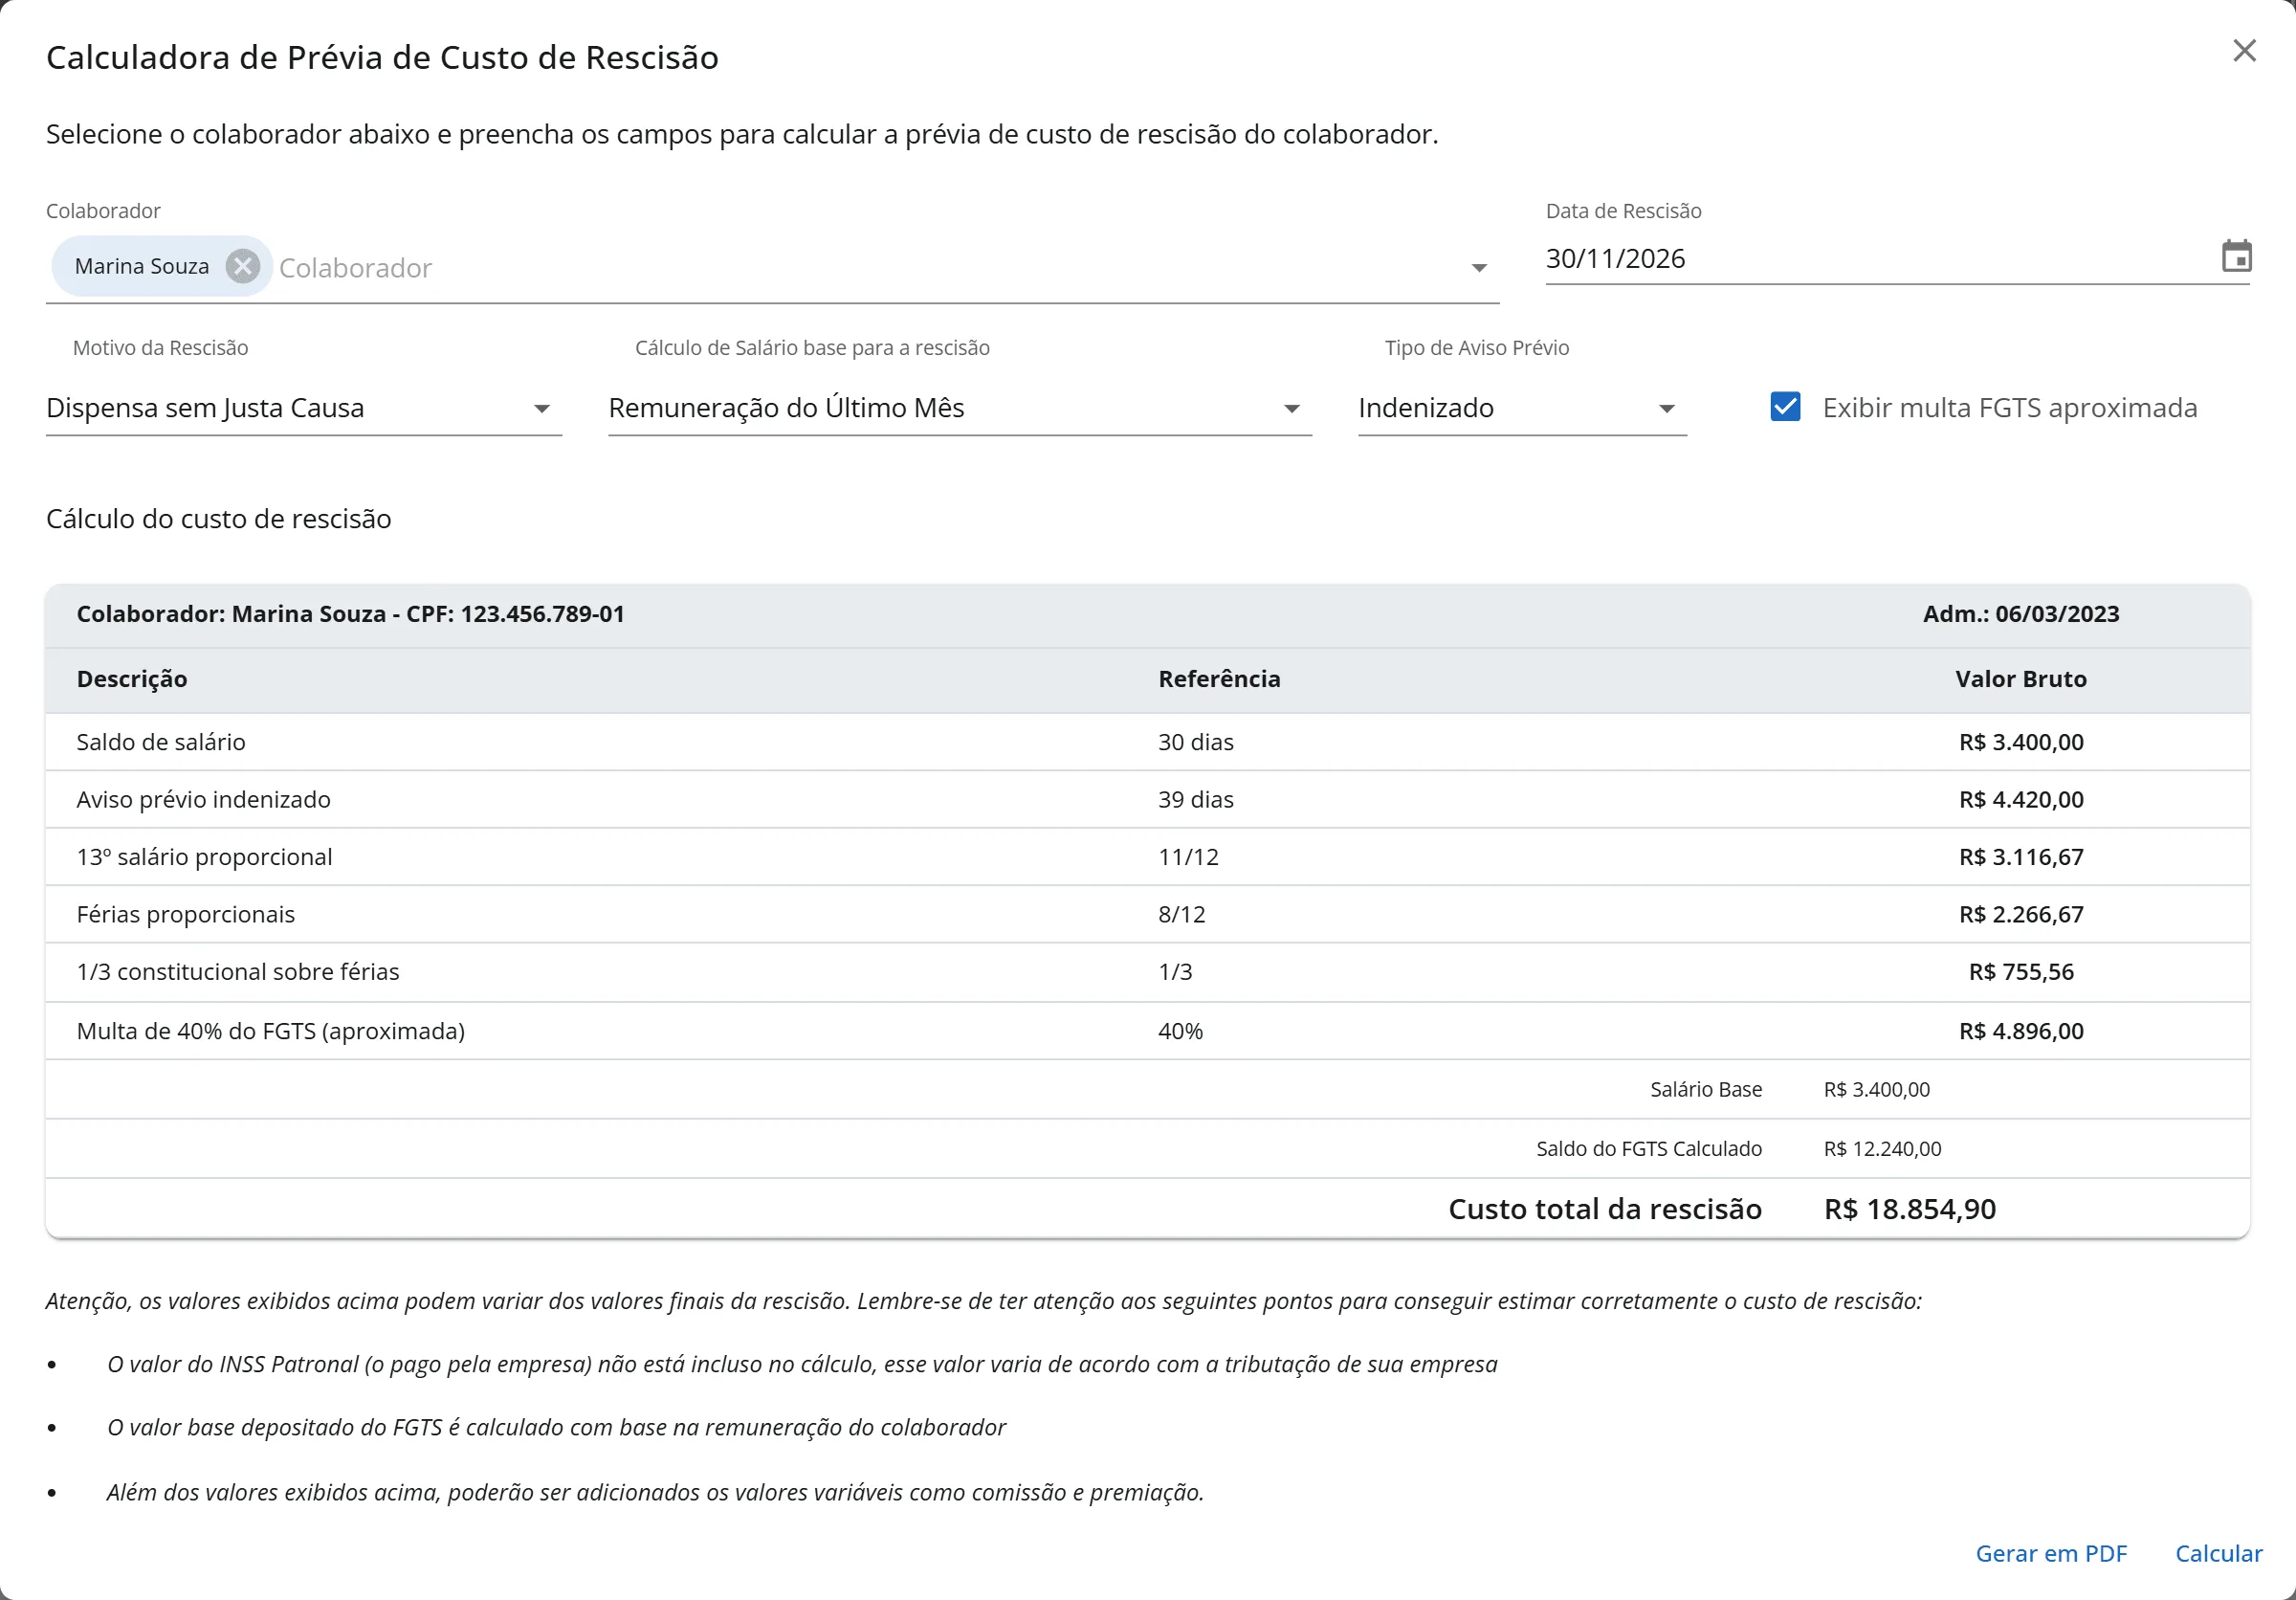The image size is (2296, 1600).
Task: Click the Valor Bruto column header
Action: (2021, 679)
